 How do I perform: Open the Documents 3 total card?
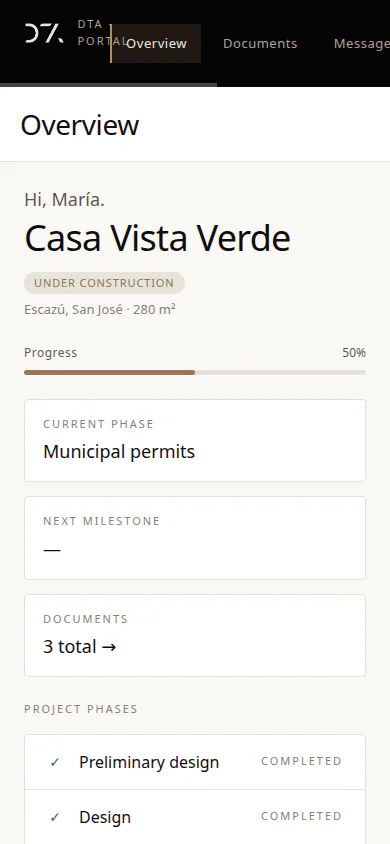(195, 636)
